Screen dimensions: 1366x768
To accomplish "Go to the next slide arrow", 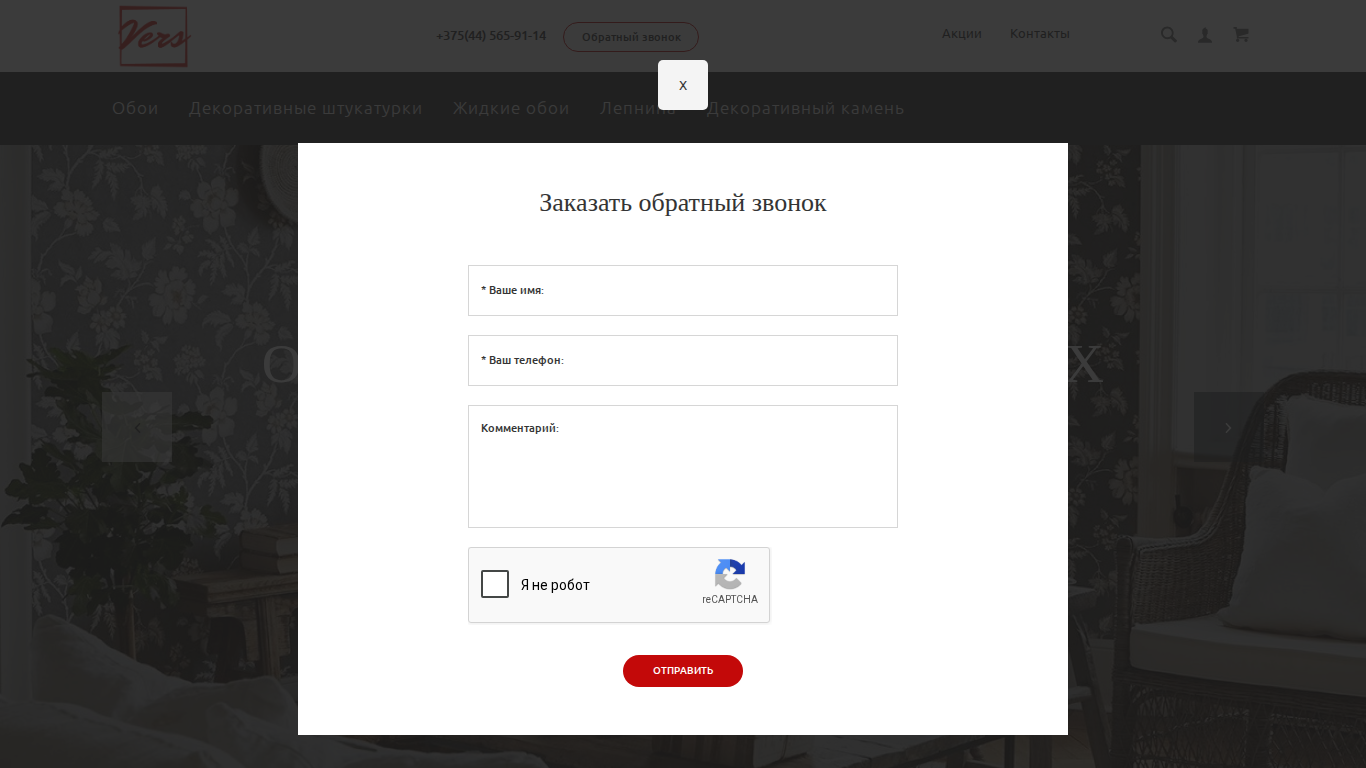I will [x=1229, y=427].
